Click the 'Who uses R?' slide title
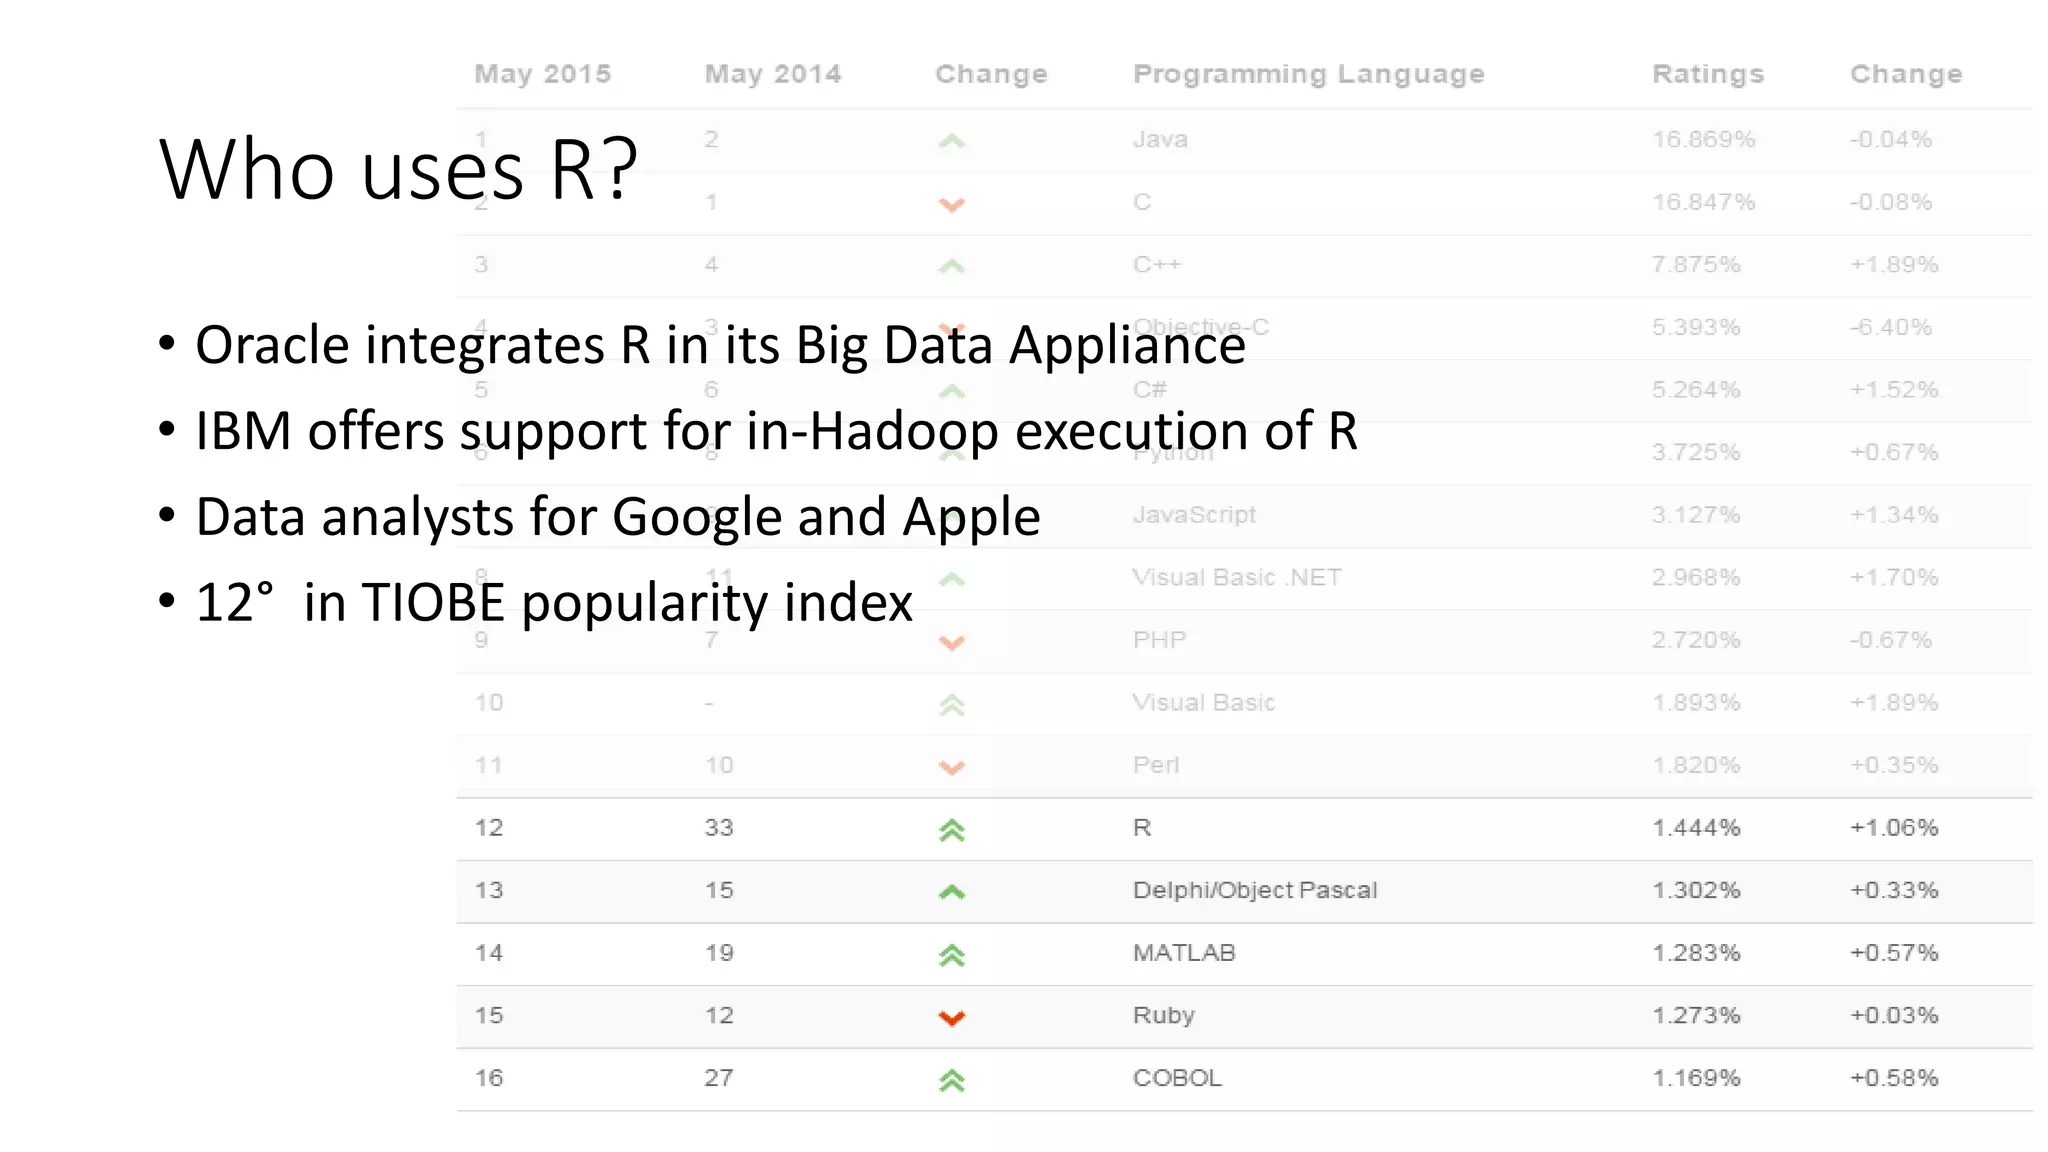Screen dimensions: 2048x1152 click(398, 169)
